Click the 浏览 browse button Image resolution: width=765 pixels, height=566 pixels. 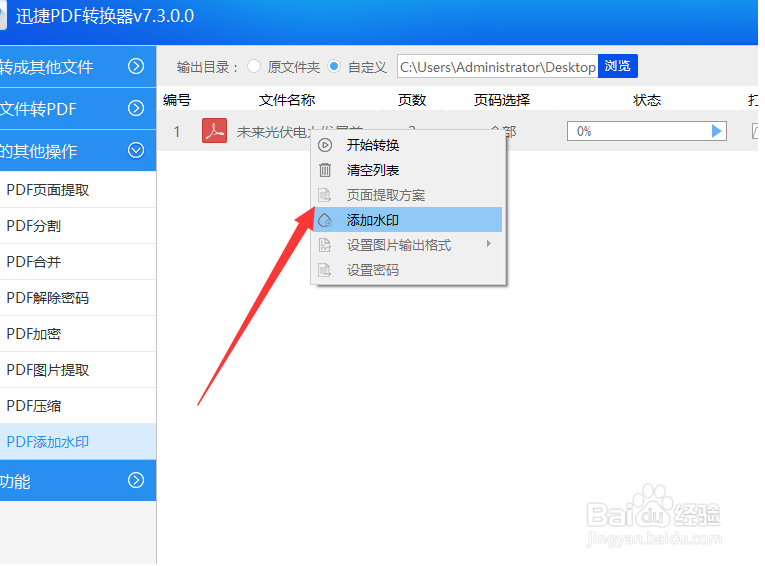[618, 66]
